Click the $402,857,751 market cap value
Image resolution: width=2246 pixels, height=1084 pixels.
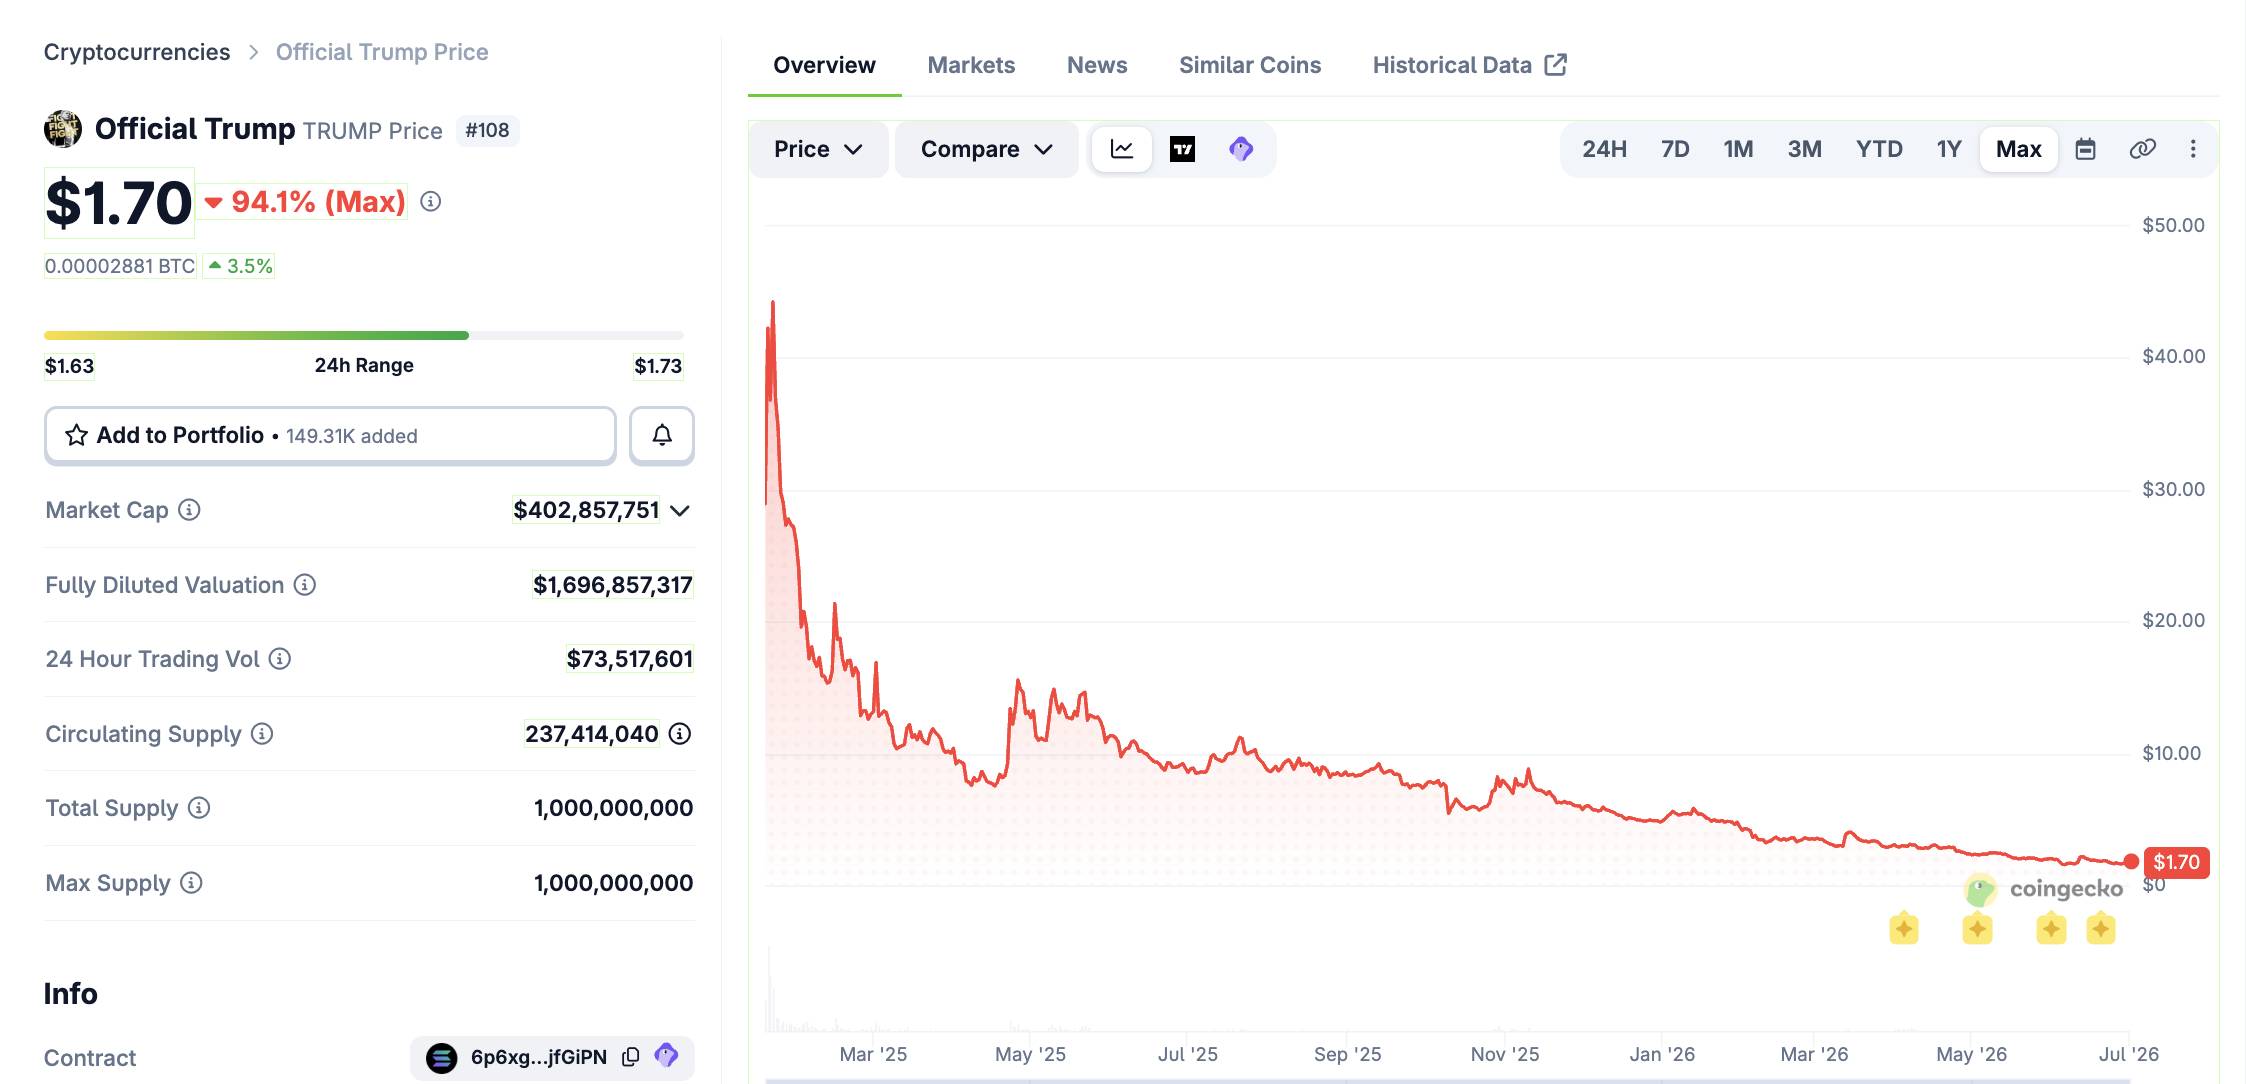click(586, 510)
